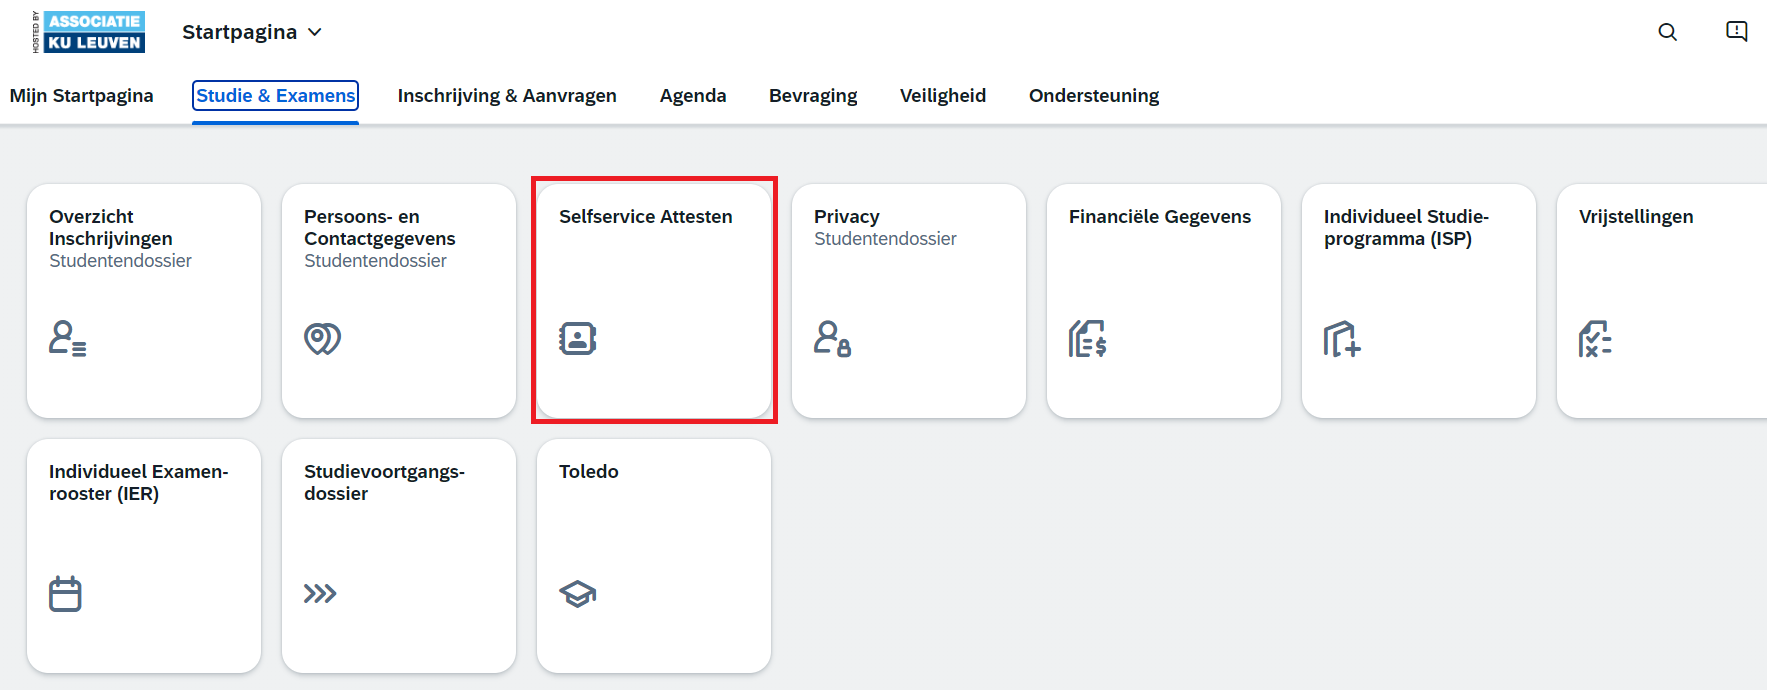Open the Ondersteuning tab

pos(1094,96)
